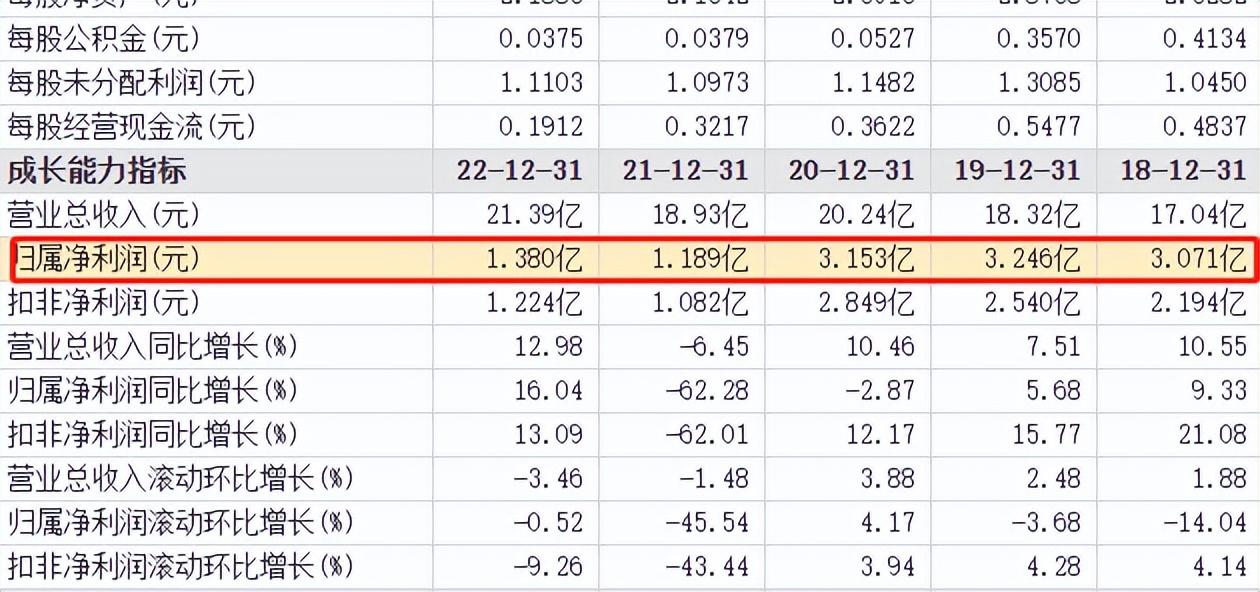This screenshot has width=1260, height=592.
Task: Select the 归属净利润同比增长(%) row label
Action: pos(152,391)
